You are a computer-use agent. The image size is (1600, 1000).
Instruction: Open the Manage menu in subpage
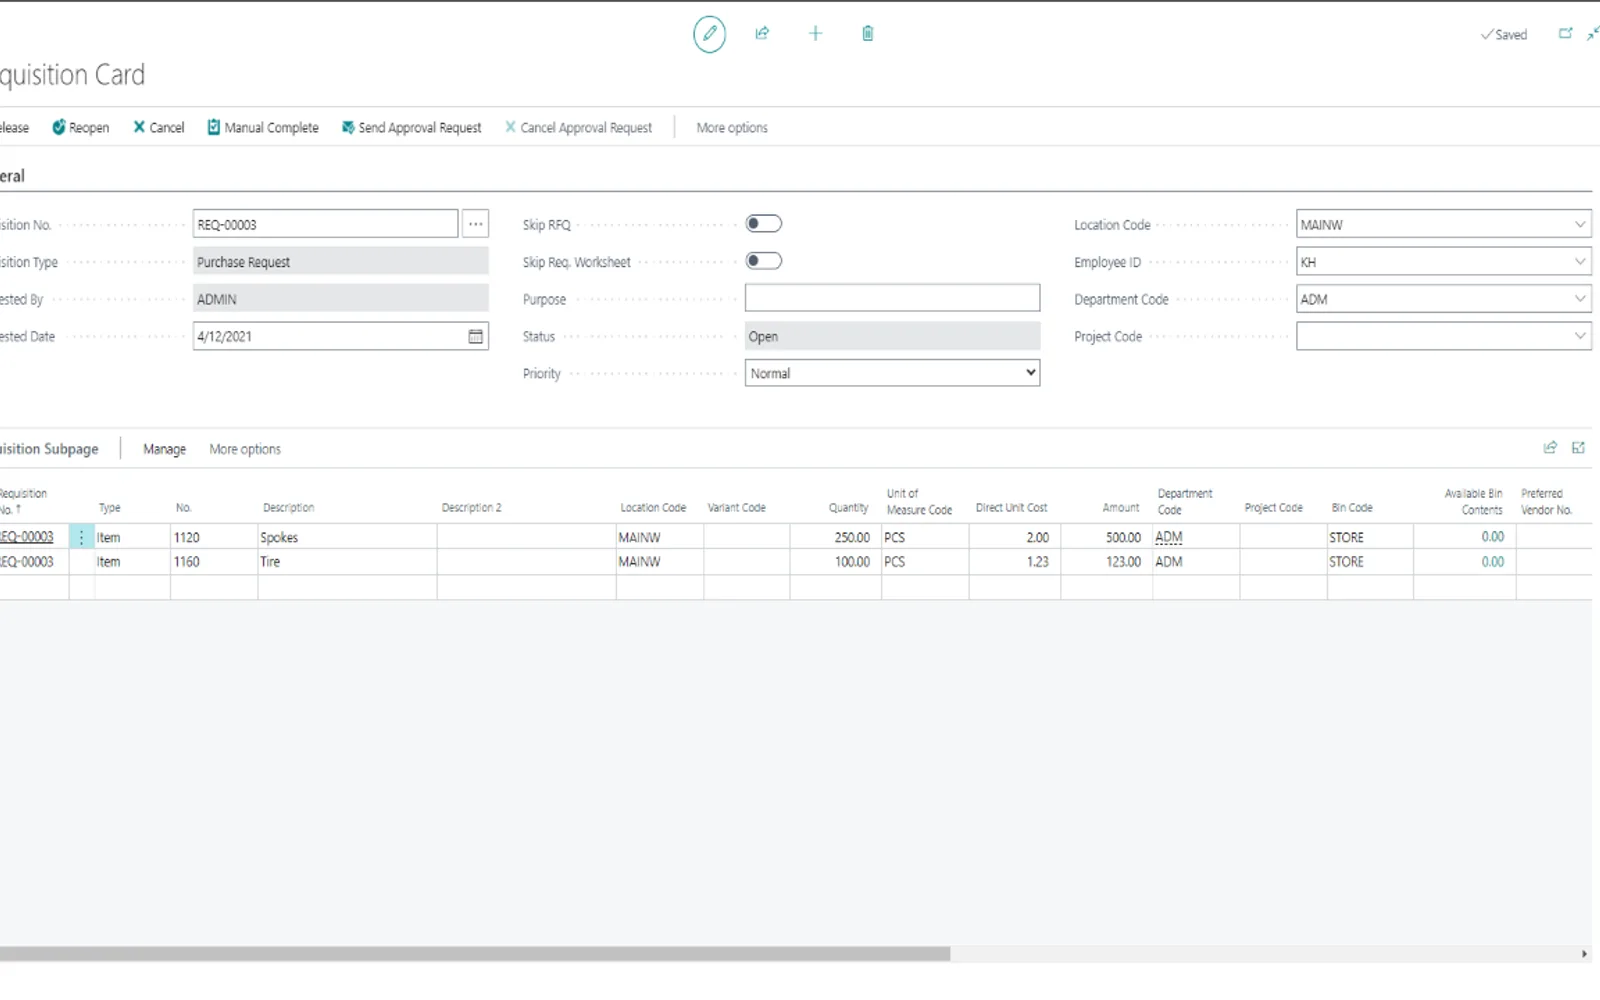click(164, 449)
